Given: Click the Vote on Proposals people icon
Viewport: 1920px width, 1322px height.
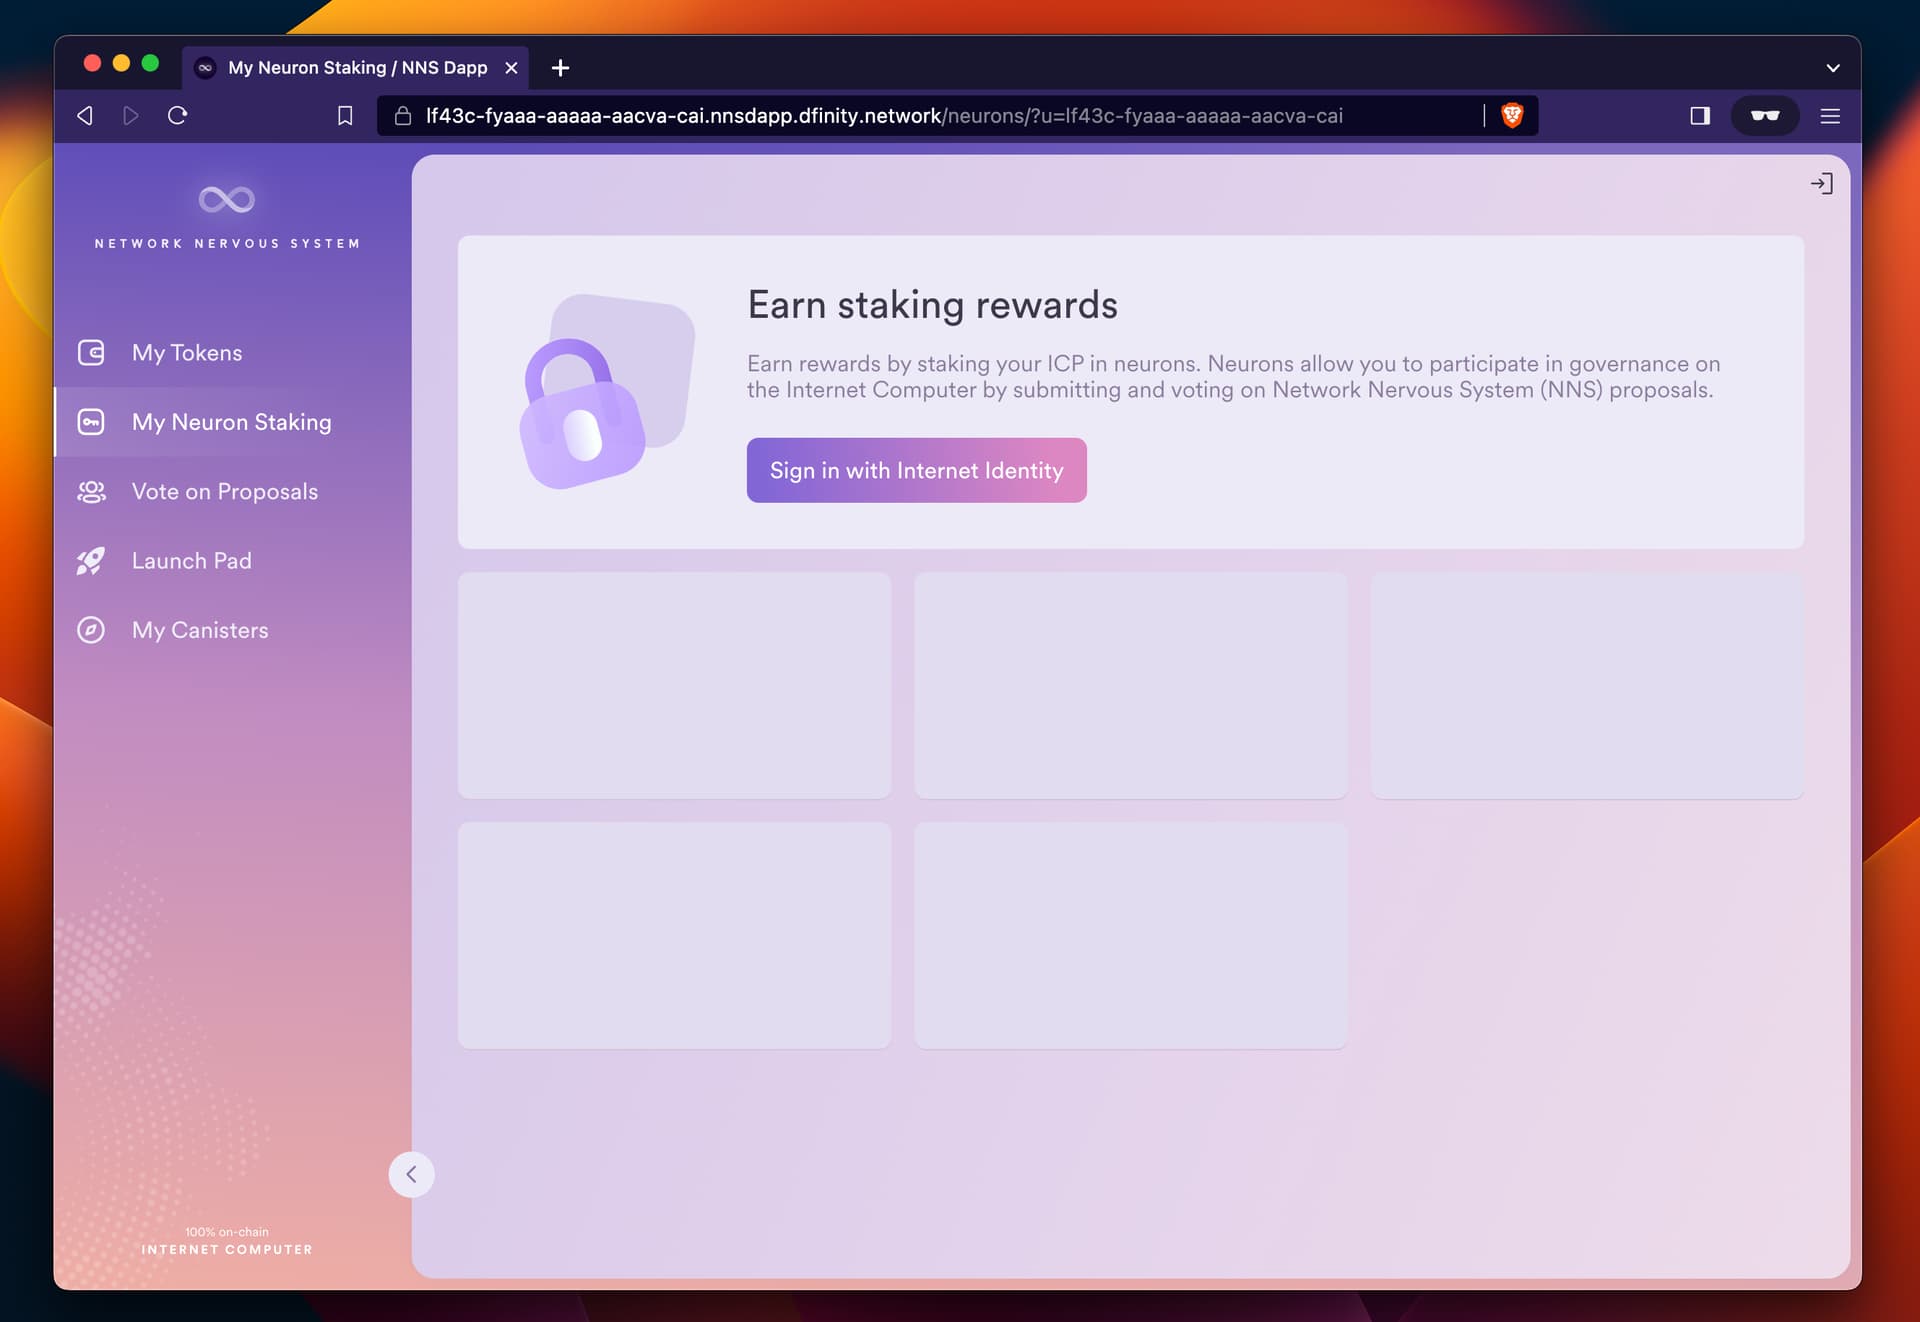Looking at the screenshot, I should [91, 491].
